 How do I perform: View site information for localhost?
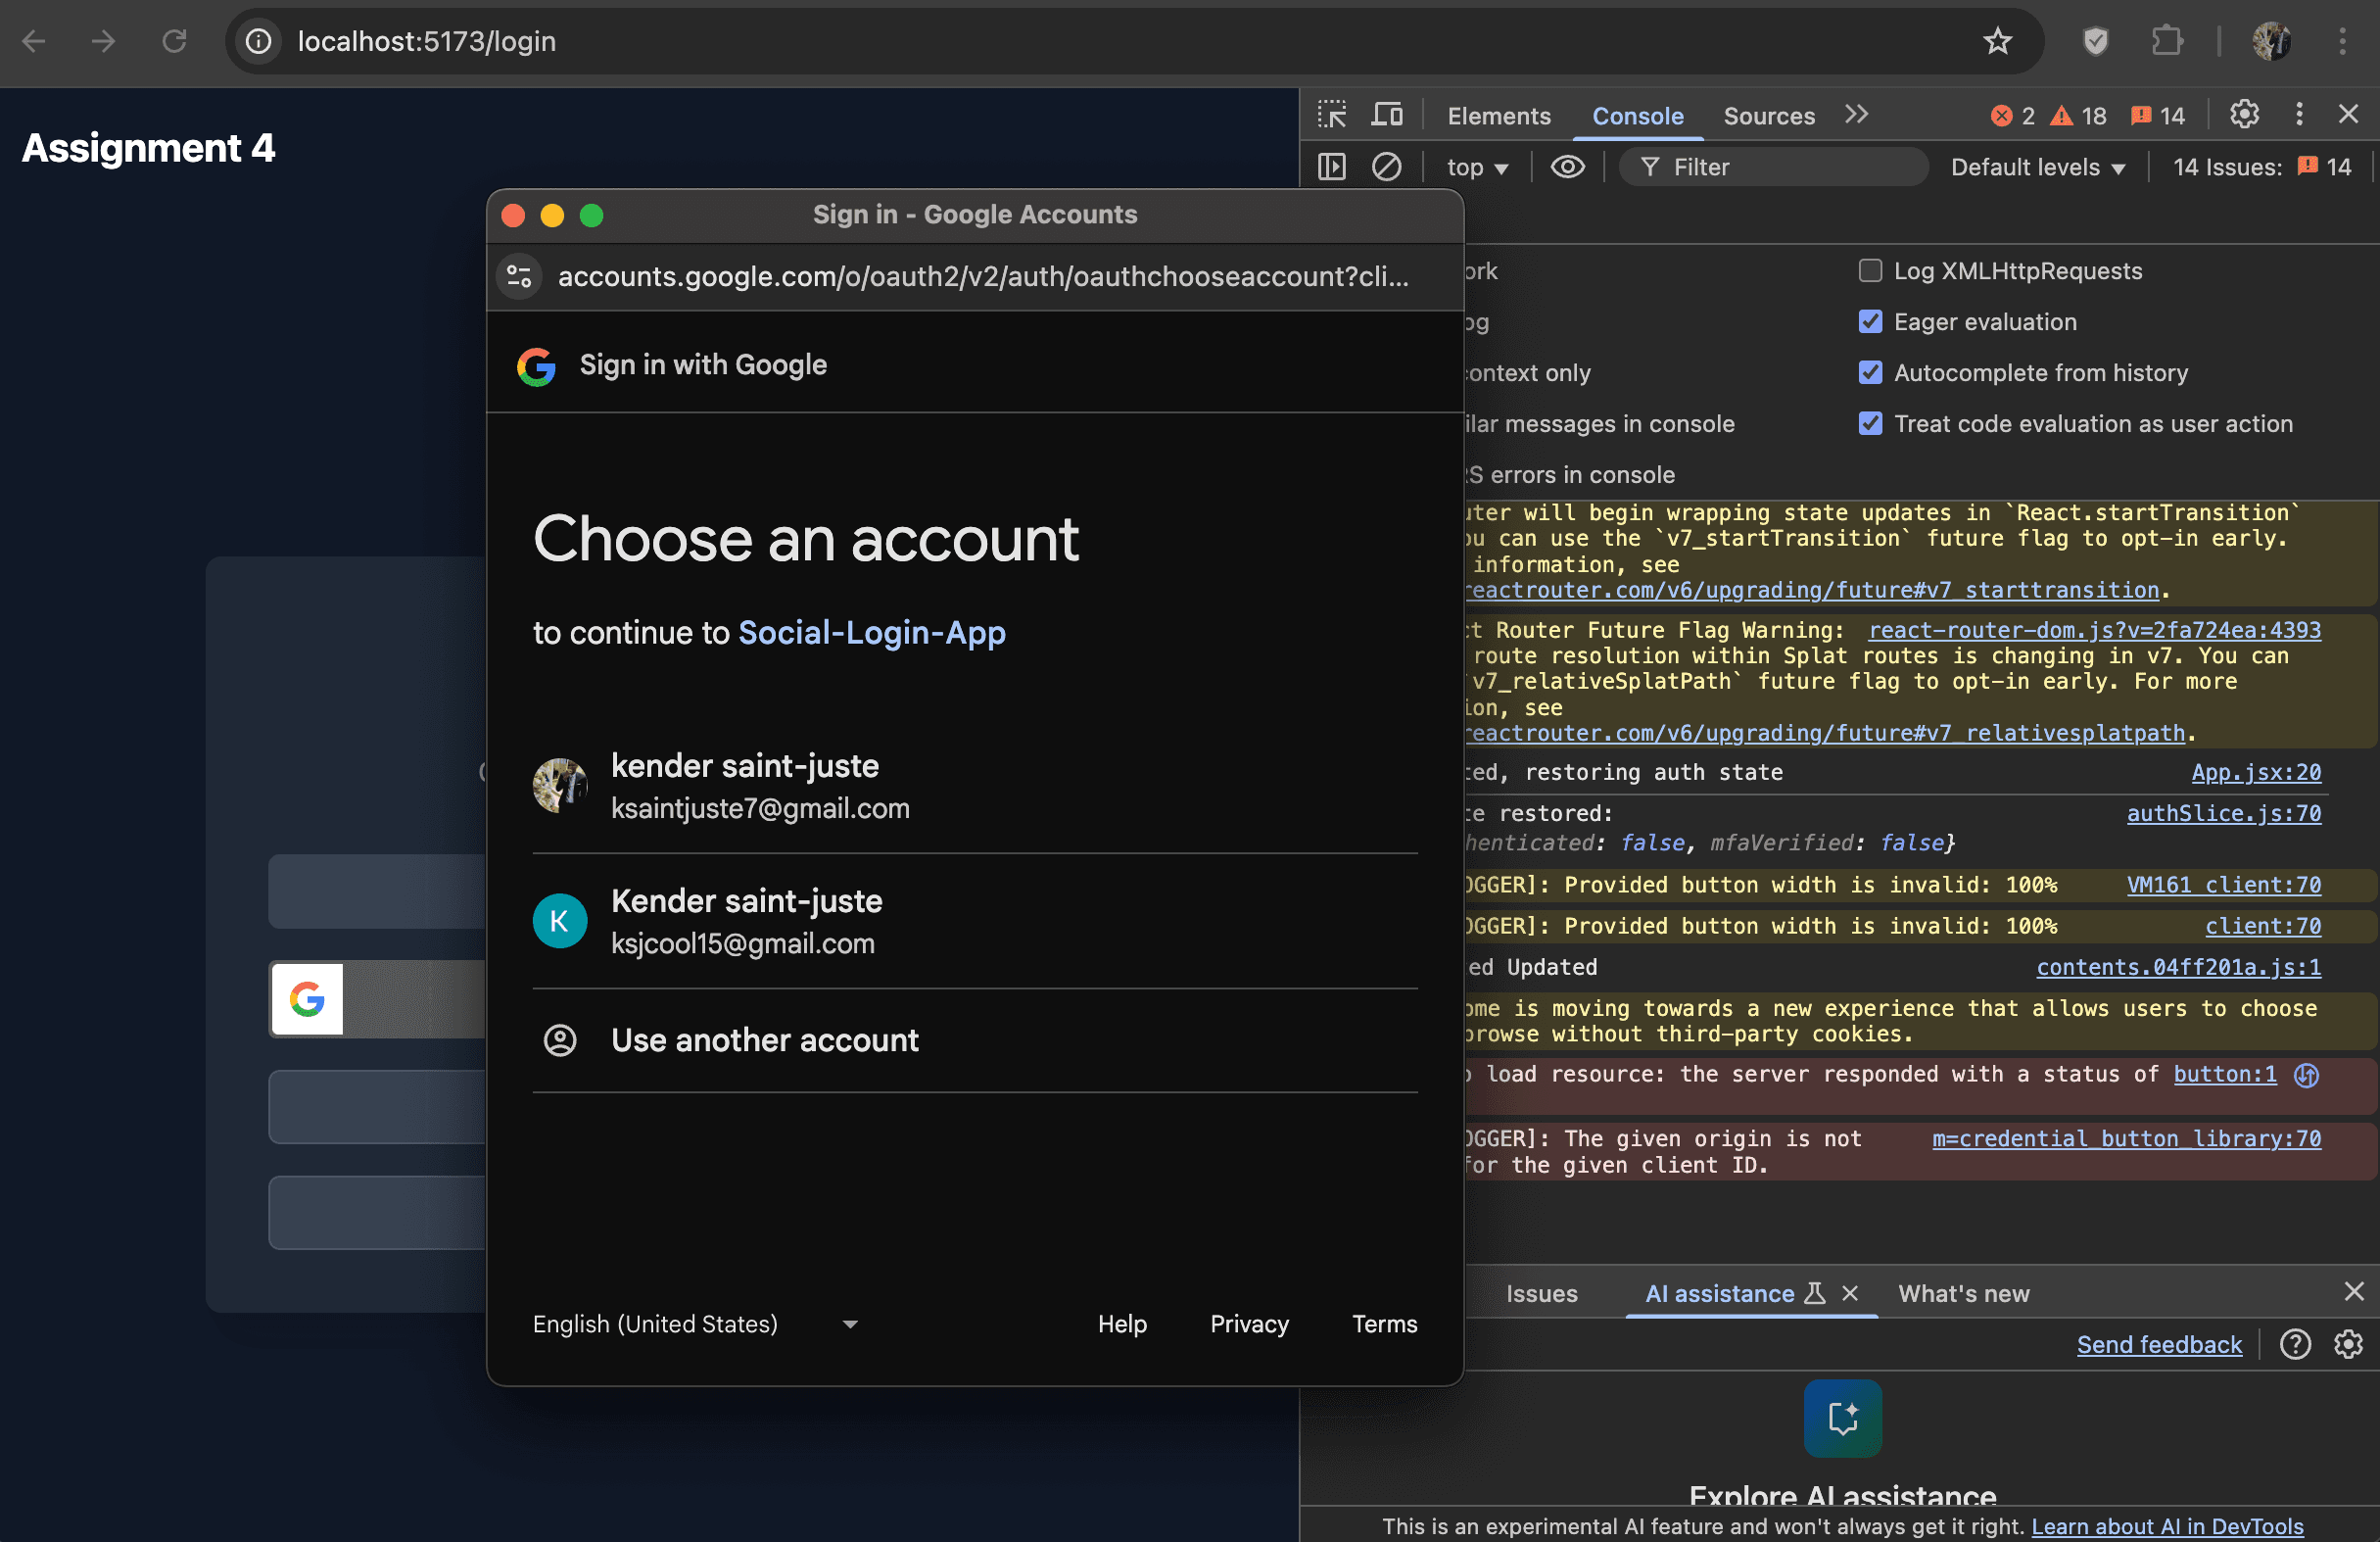coord(258,41)
